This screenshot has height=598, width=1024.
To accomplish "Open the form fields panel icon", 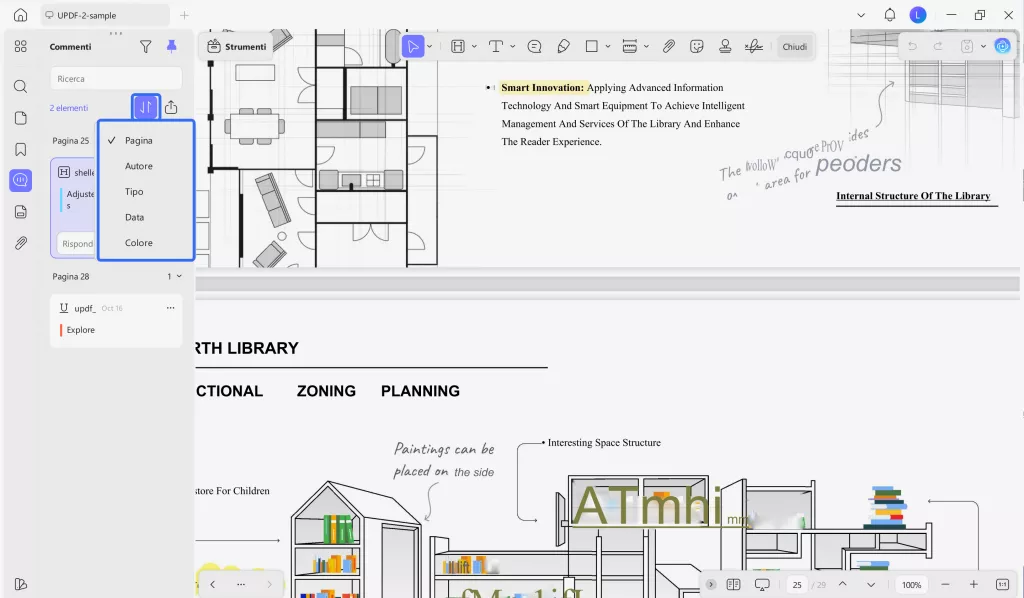I will pos(20,212).
